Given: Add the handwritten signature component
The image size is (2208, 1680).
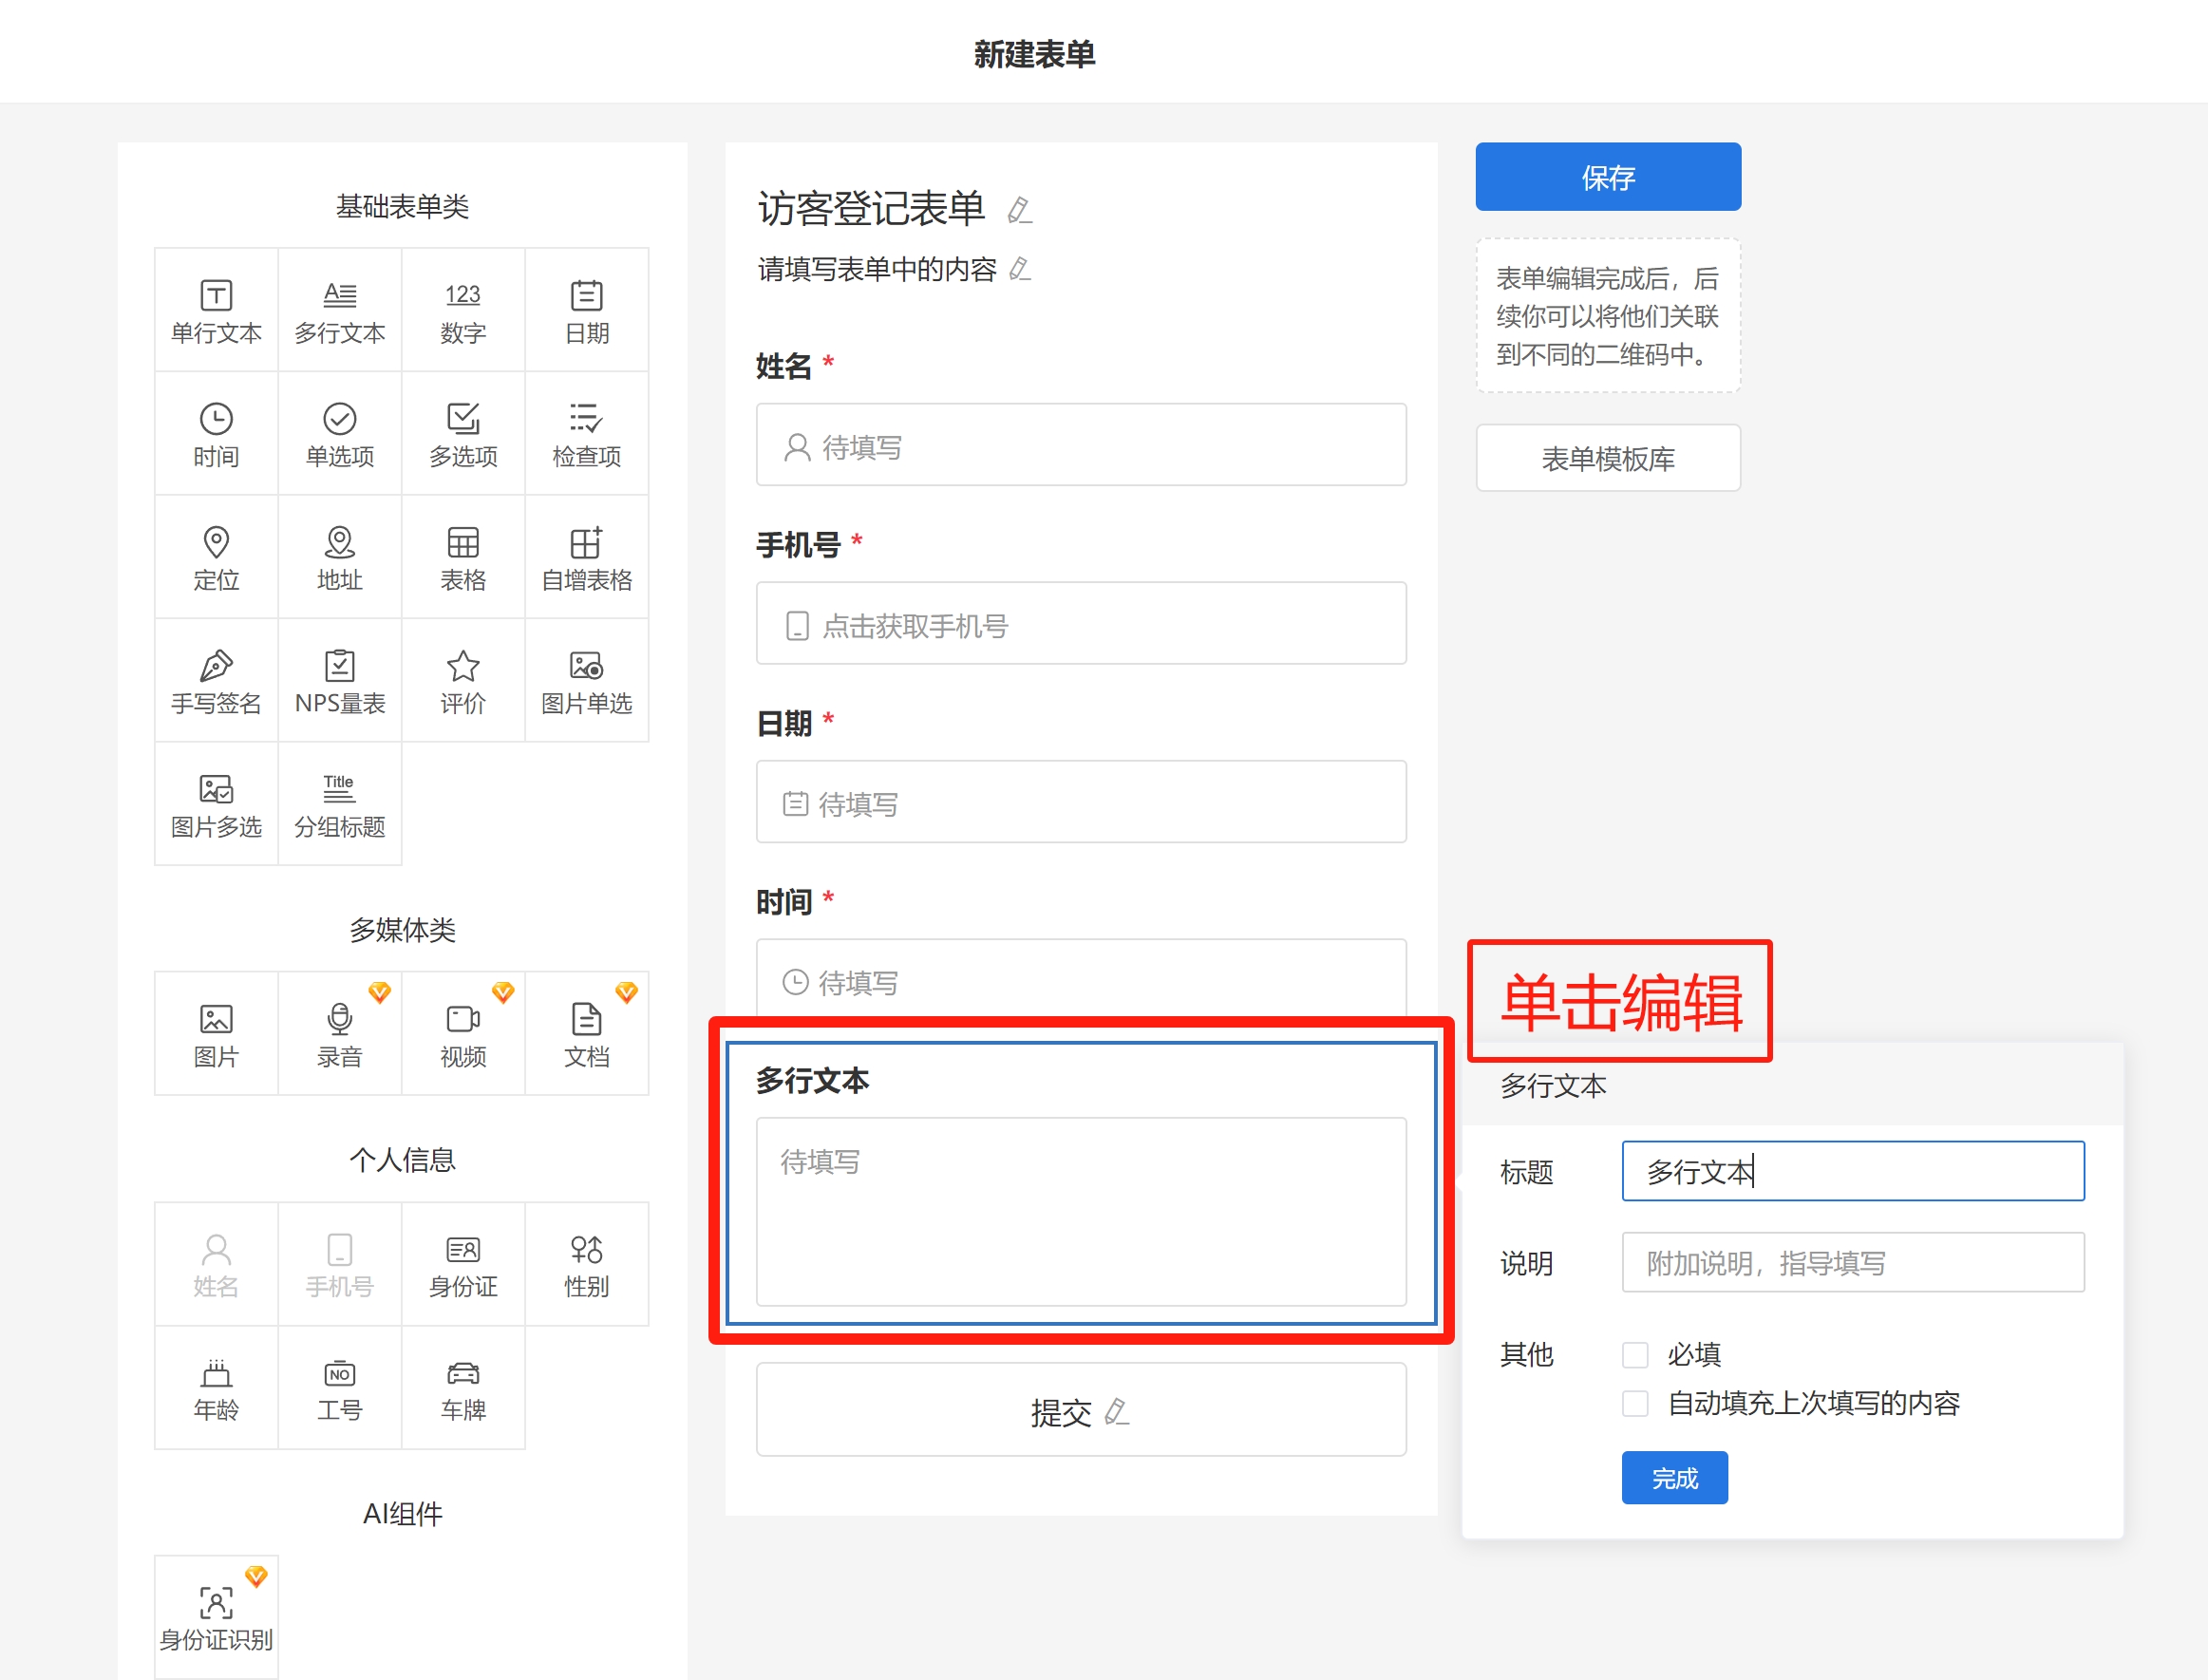Looking at the screenshot, I should 216,681.
